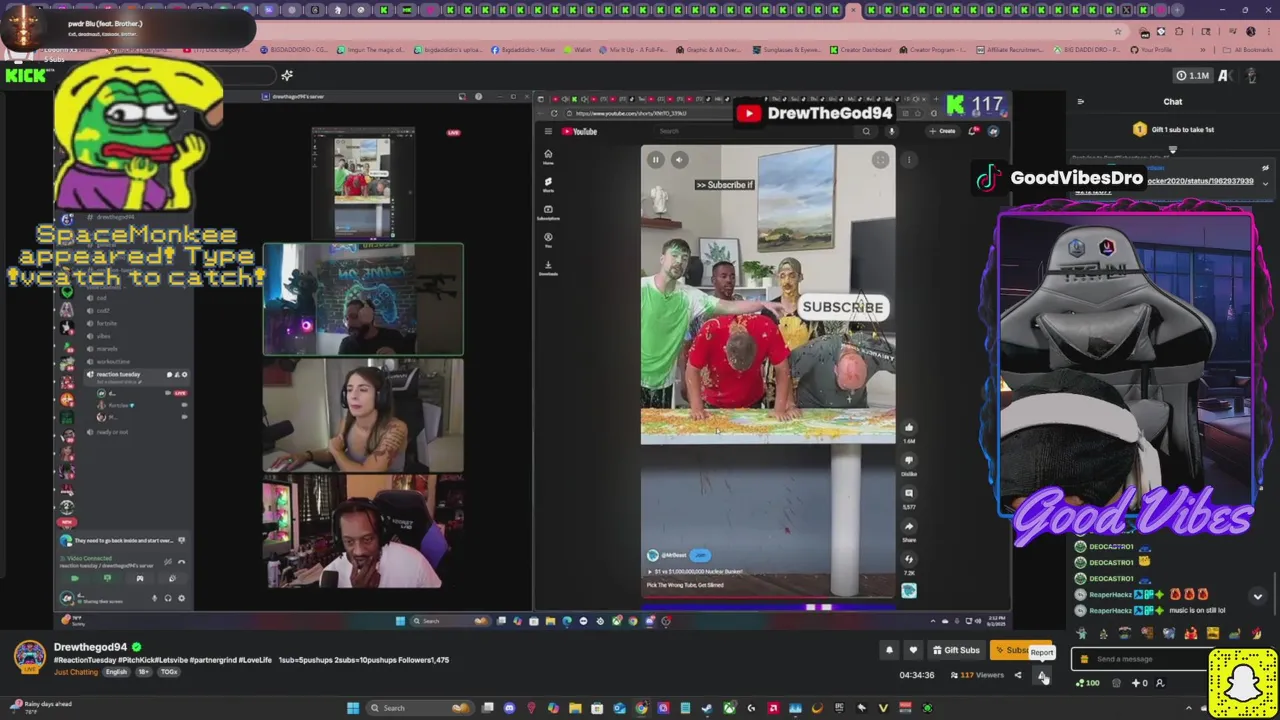Viewport: 1280px width, 720px height.
Task: Click the dislike button on the YouTube Short
Action: (909, 460)
